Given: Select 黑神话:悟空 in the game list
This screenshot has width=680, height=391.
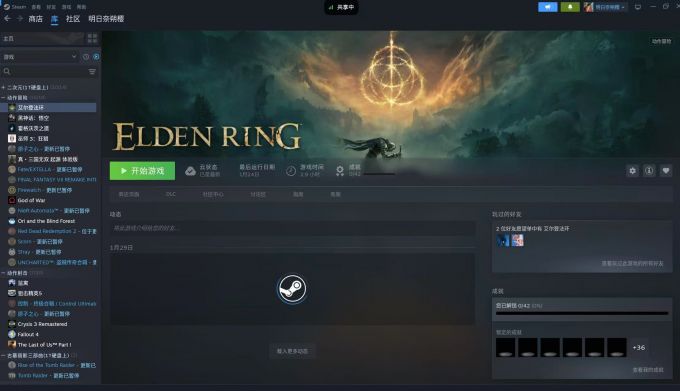Looking at the screenshot, I should pos(33,118).
